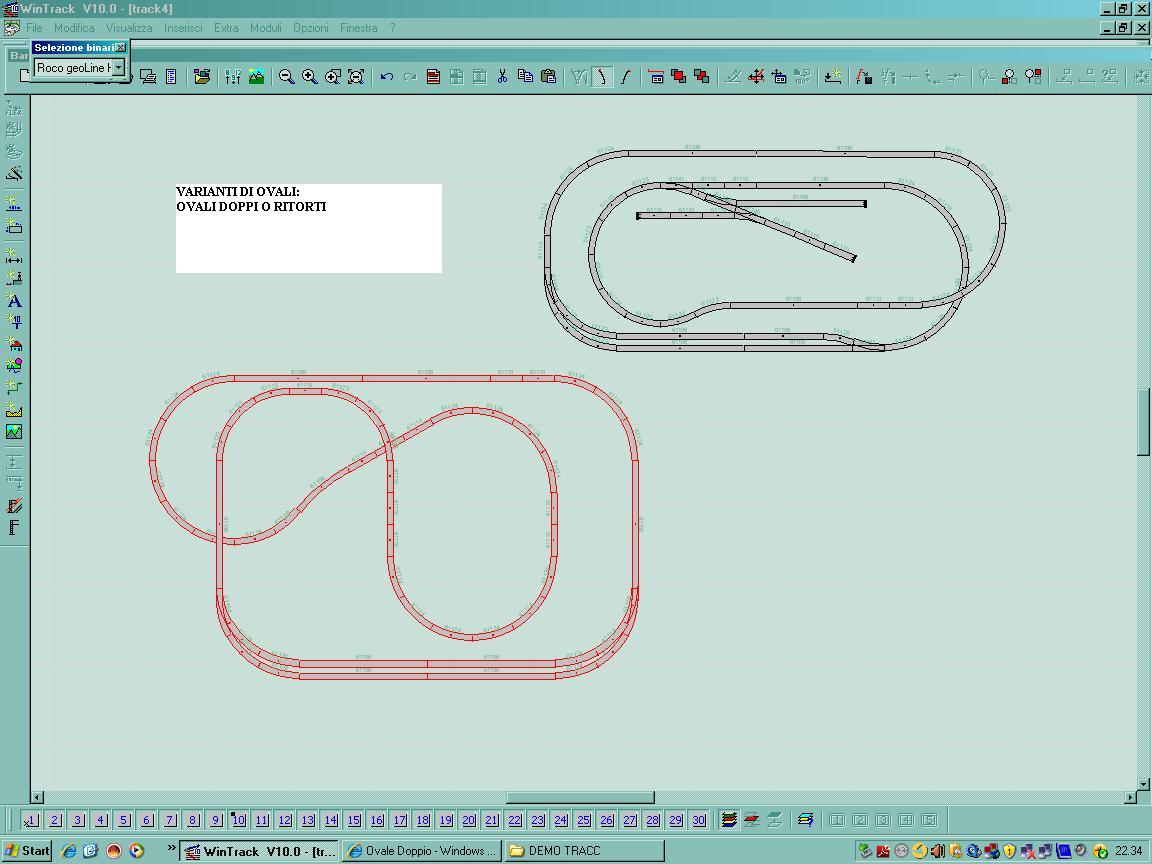Screen dimensions: 1152x864
Task: Click the horizontal scrollbar thumb
Action: click(x=580, y=797)
